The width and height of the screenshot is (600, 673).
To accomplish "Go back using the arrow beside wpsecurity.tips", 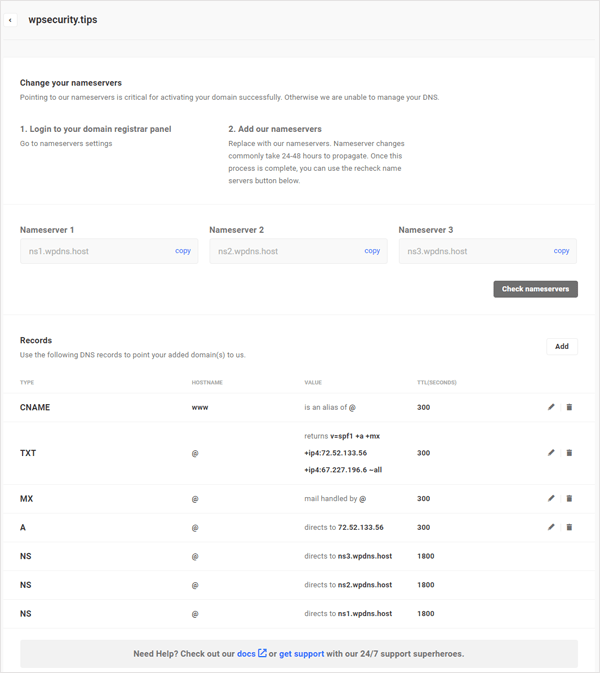I will pos(10,20).
